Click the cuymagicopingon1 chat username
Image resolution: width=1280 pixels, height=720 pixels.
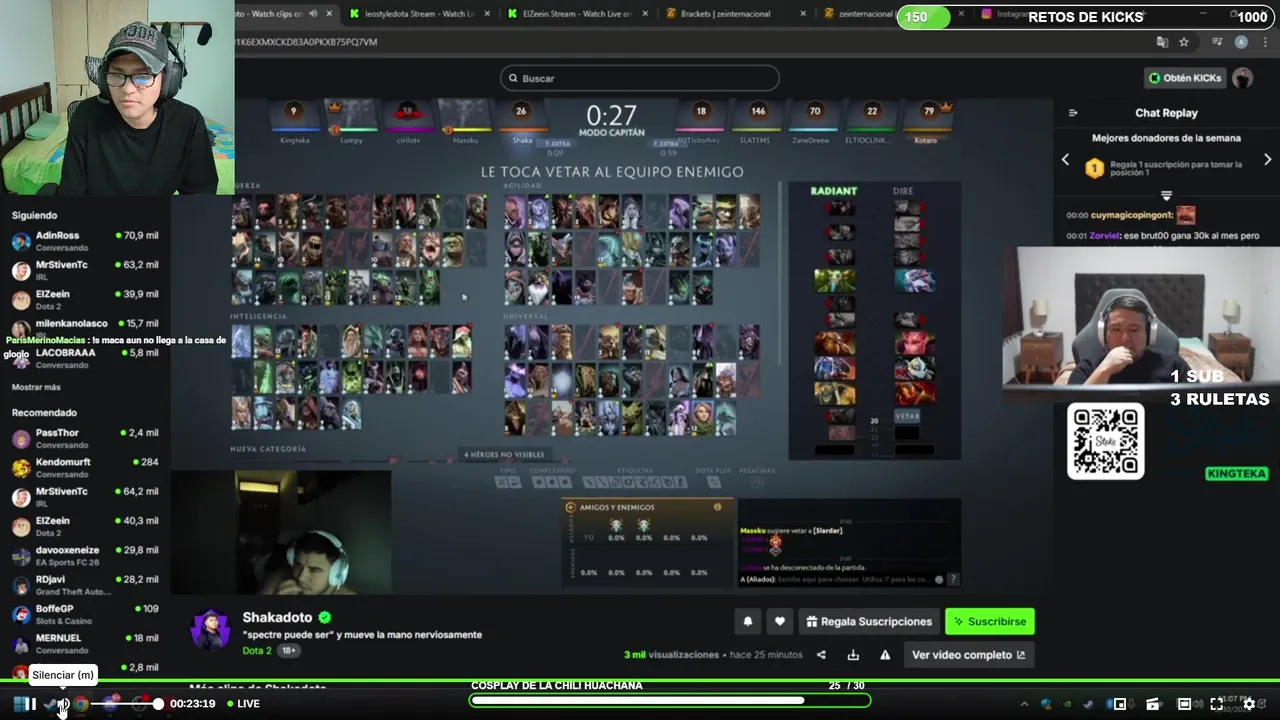coord(1132,215)
